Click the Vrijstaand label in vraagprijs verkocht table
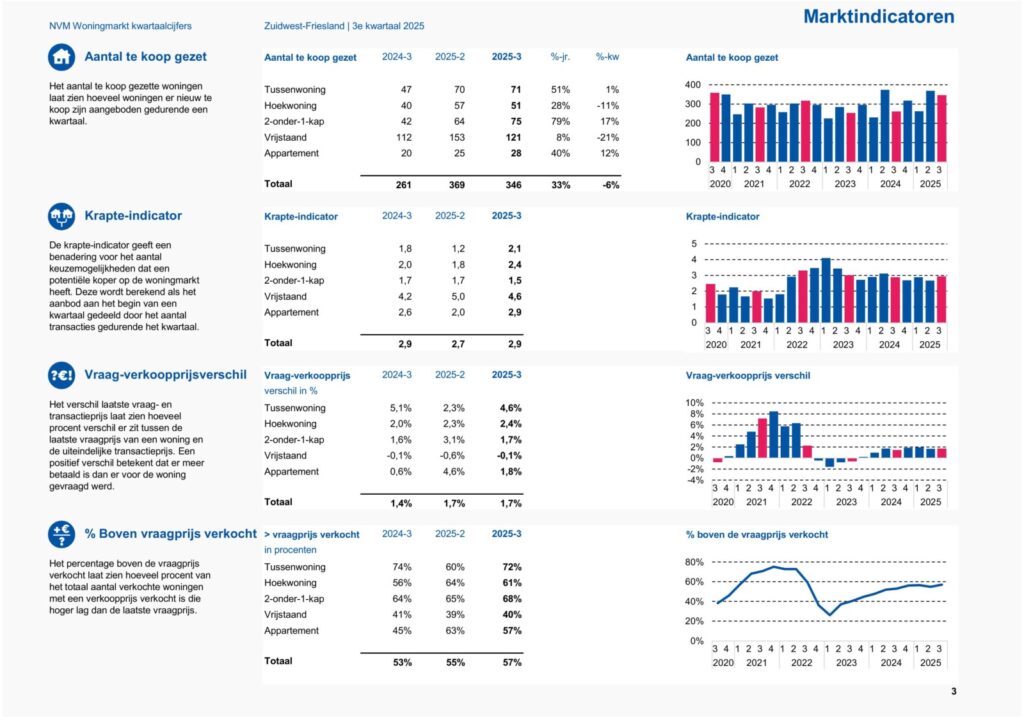The image size is (1024, 724). click(286, 614)
